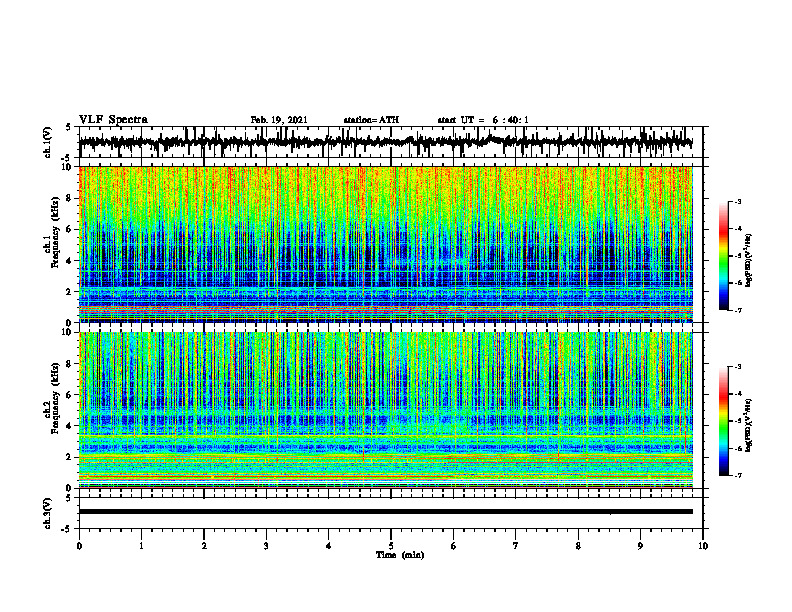Screen dimensions: 792x612
Task: Click the ch.1 spectrogram panel
Action: 386,244
